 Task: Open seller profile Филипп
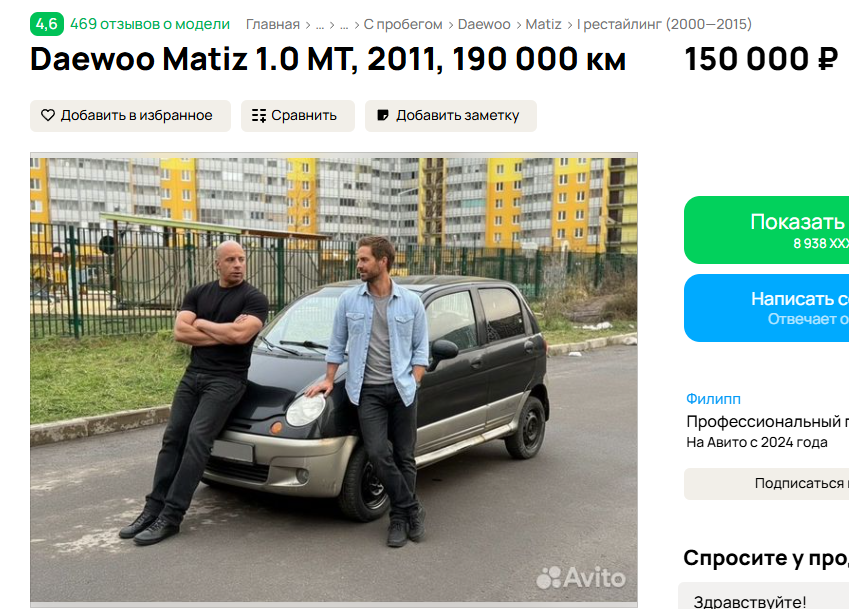[713, 399]
